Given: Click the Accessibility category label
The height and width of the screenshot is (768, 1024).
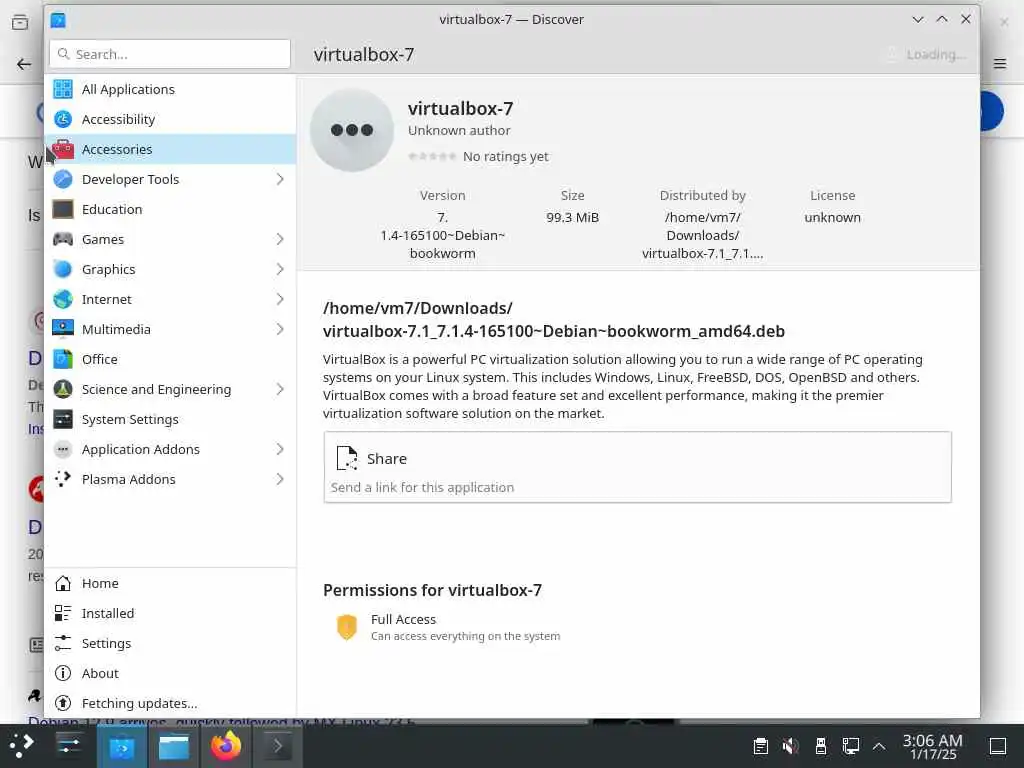Looking at the screenshot, I should [x=118, y=120].
